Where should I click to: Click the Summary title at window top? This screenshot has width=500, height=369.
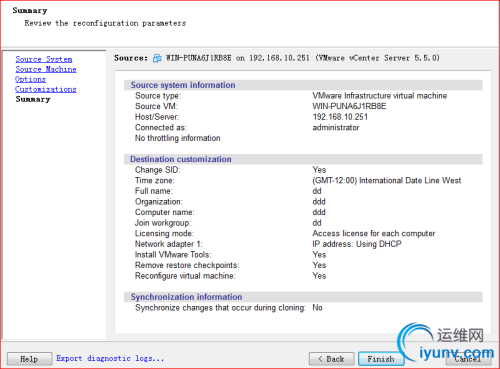coord(30,11)
